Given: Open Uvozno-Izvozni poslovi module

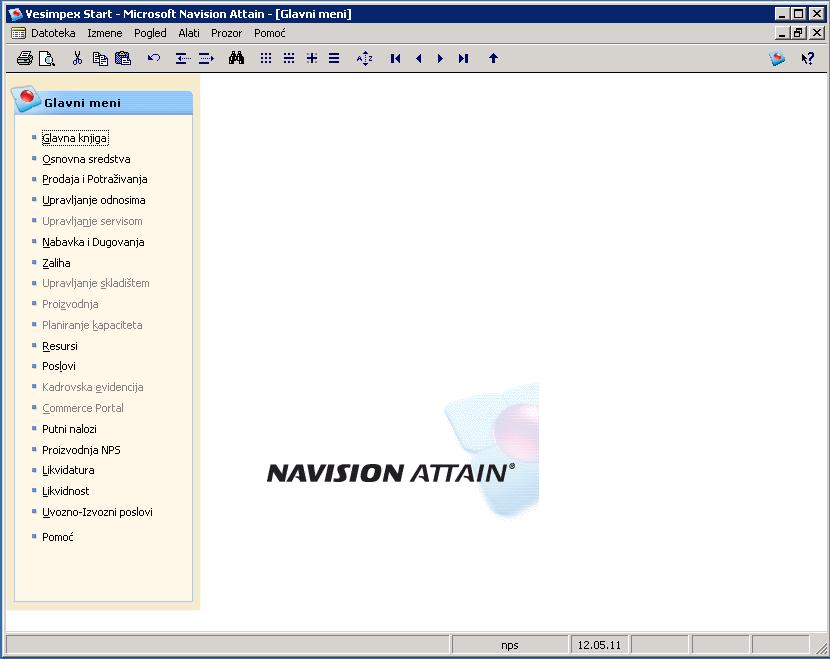Looking at the screenshot, I should pyautogui.click(x=97, y=512).
